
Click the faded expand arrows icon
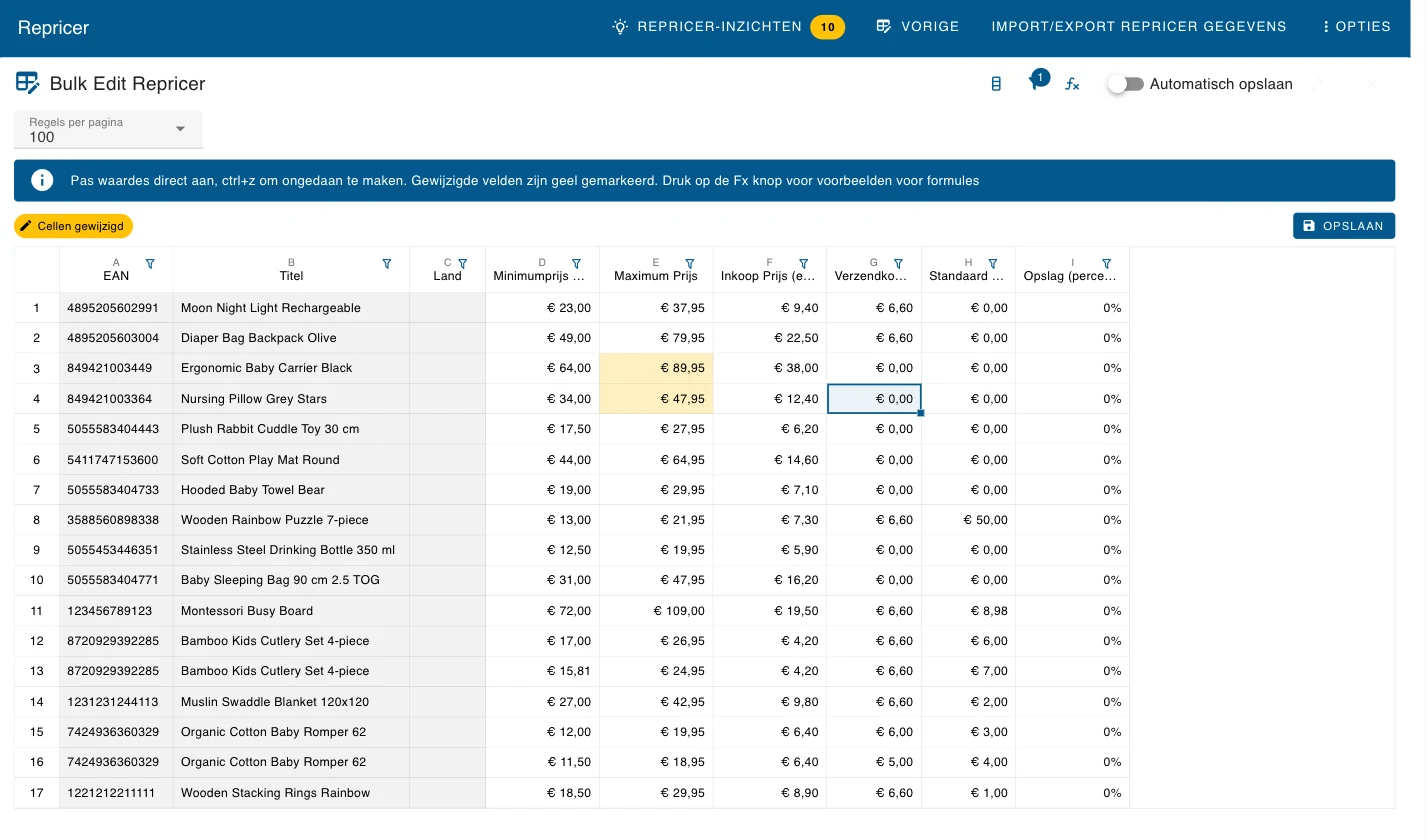click(1317, 85)
